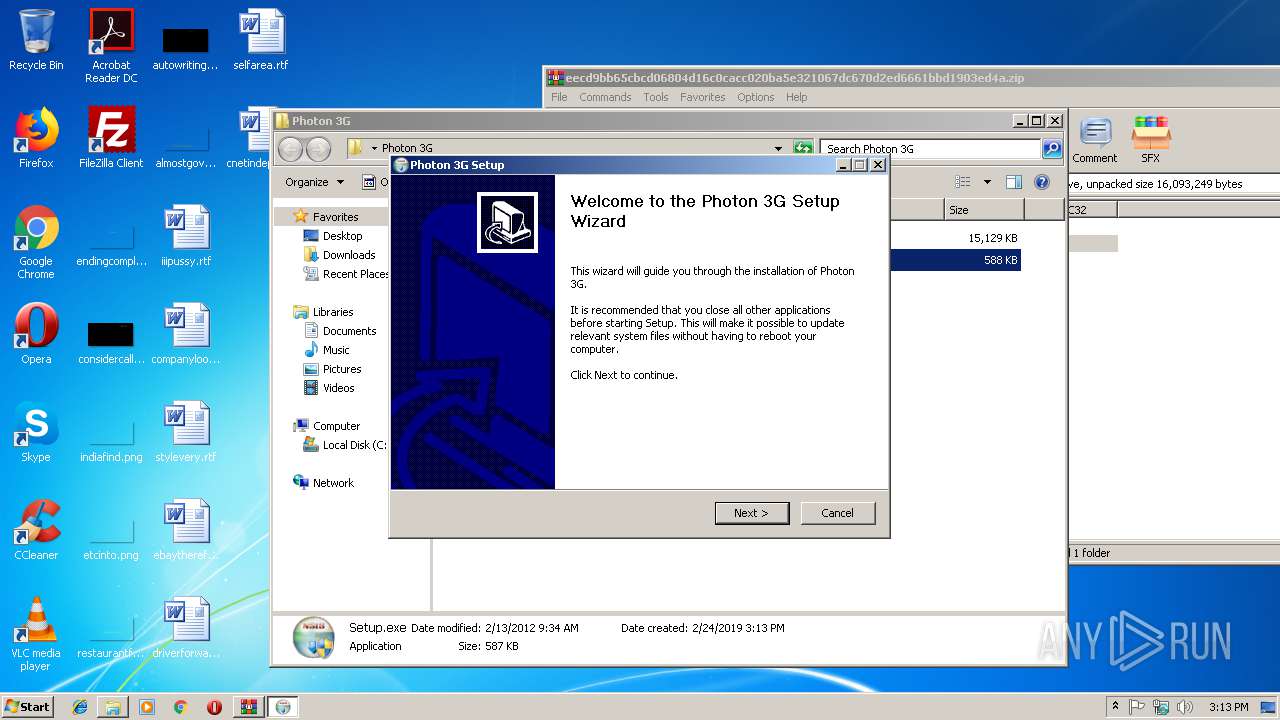1280x720 pixels.
Task: Select selfarea.rtf file on desktop
Action: point(261,40)
